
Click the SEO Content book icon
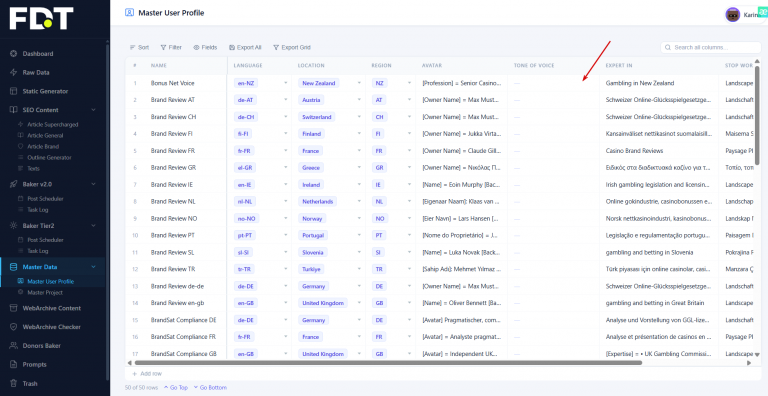14,110
